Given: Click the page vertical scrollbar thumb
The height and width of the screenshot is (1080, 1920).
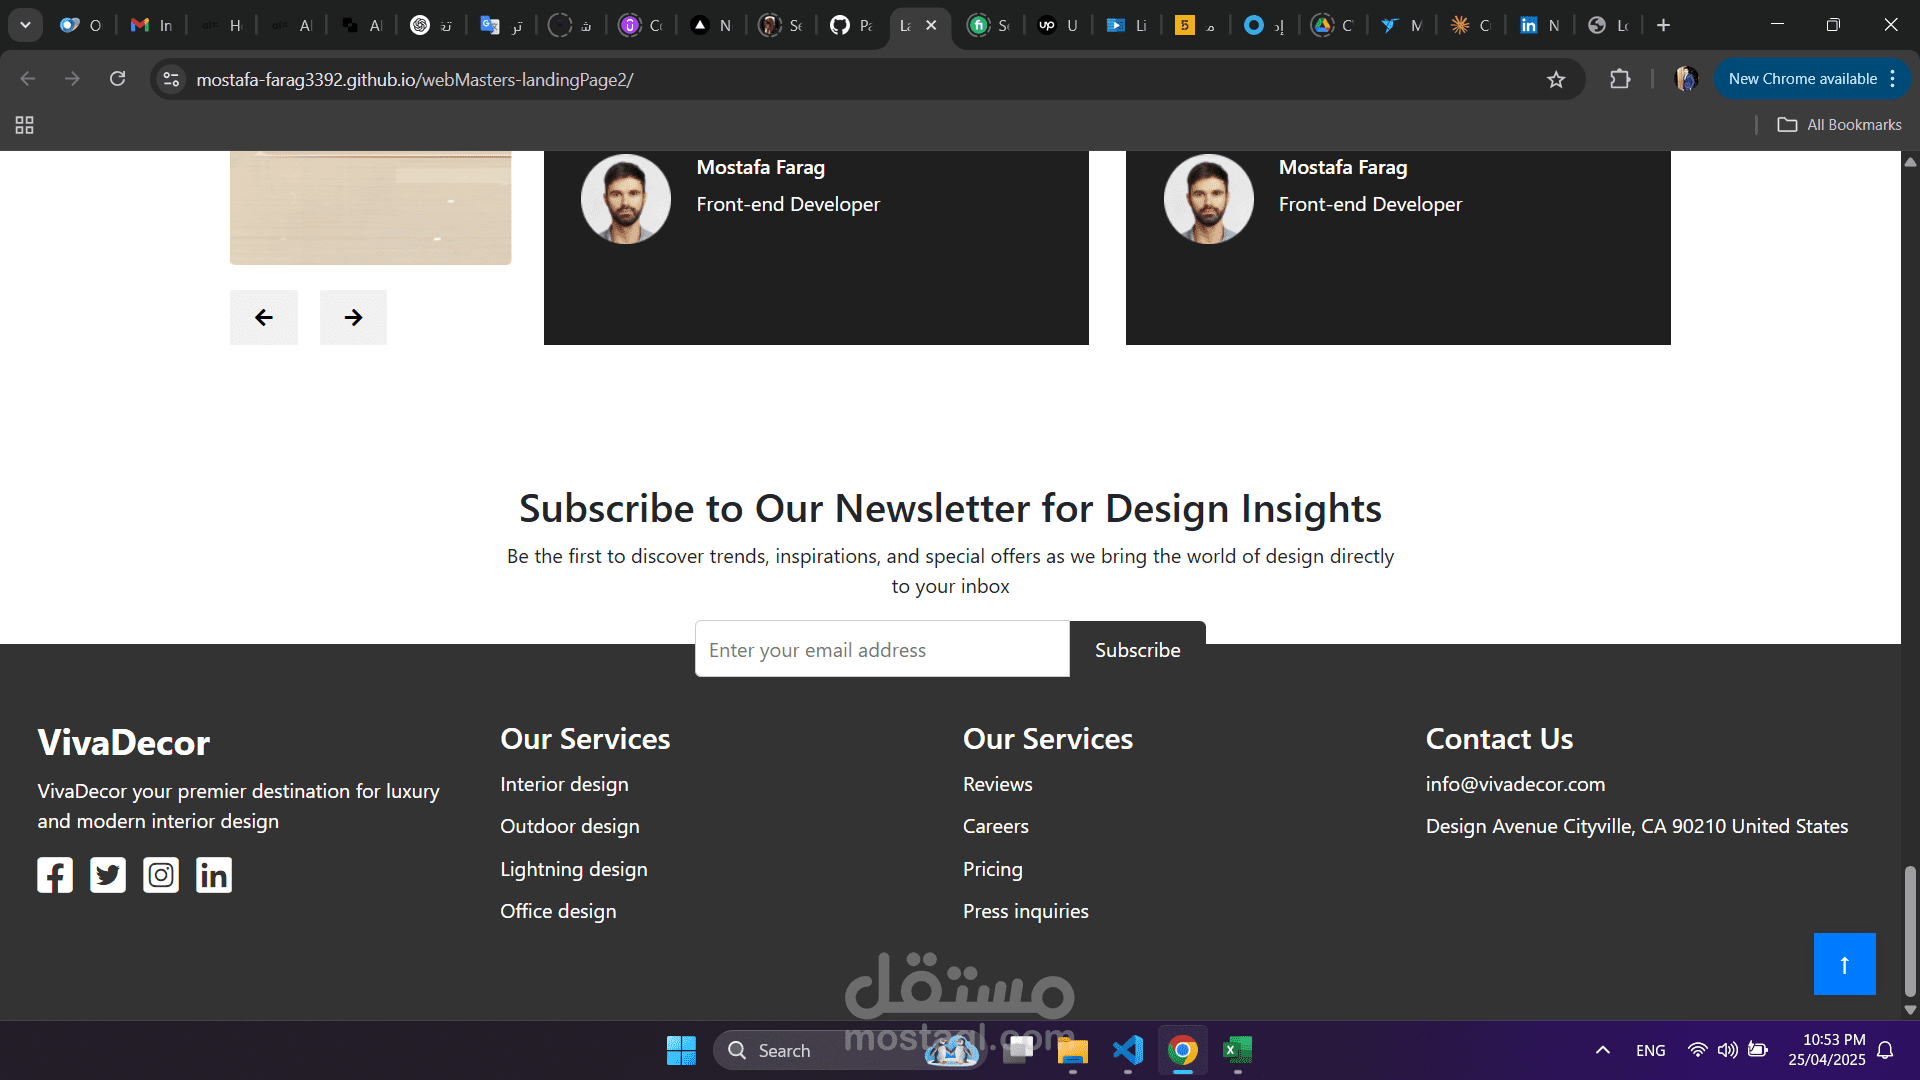Looking at the screenshot, I should coord(1910,930).
